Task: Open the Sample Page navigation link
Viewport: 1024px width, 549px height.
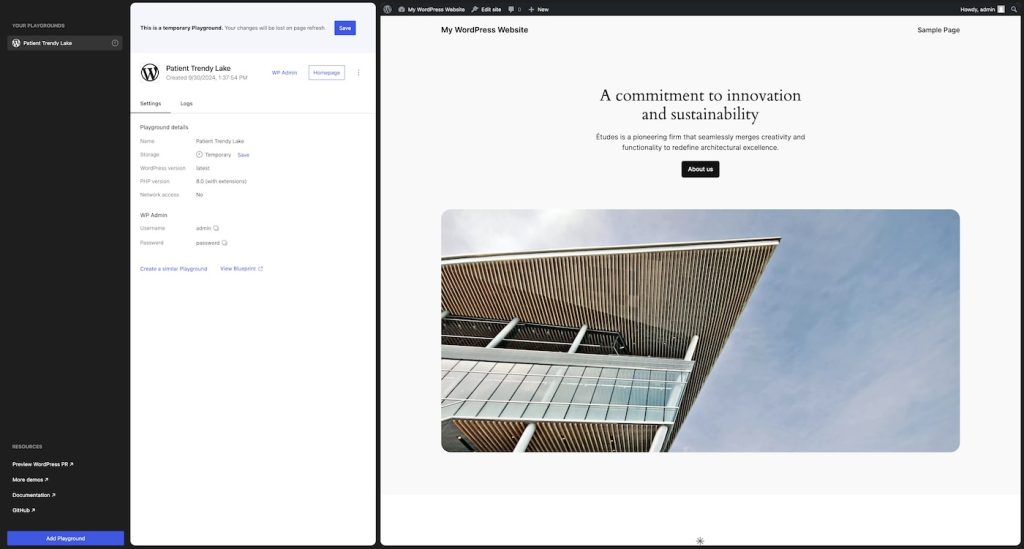Action: [938, 30]
